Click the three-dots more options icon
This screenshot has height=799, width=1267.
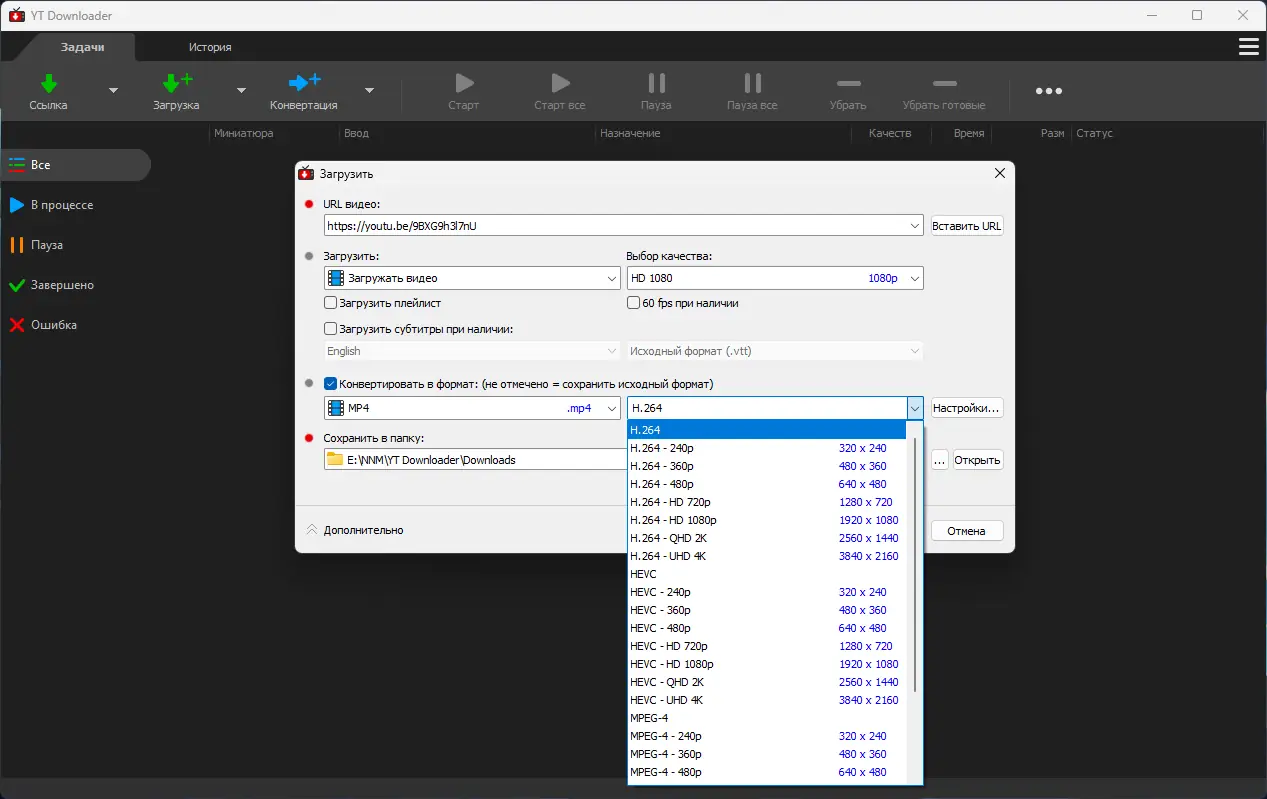point(1048,91)
